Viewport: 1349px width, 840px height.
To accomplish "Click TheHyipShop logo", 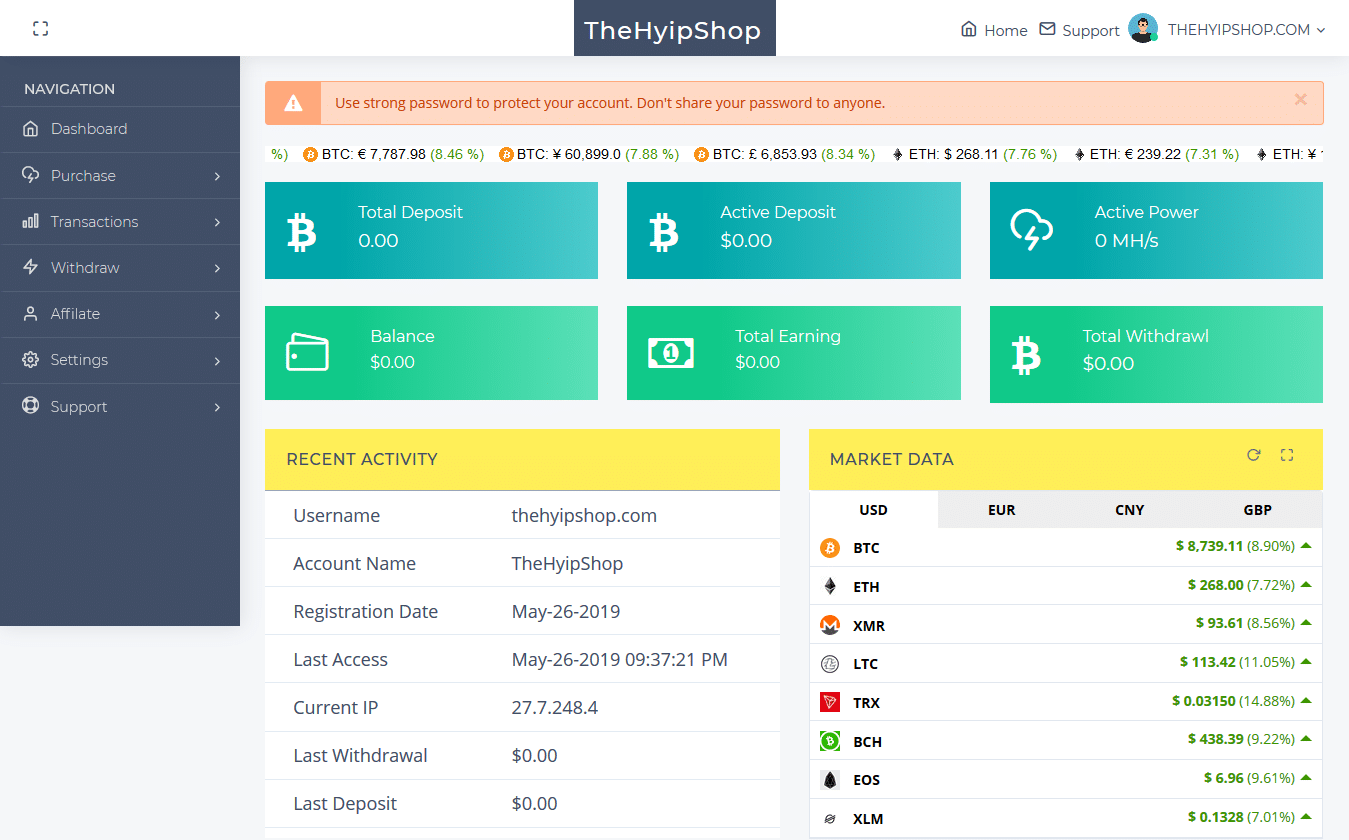I will [x=674, y=29].
